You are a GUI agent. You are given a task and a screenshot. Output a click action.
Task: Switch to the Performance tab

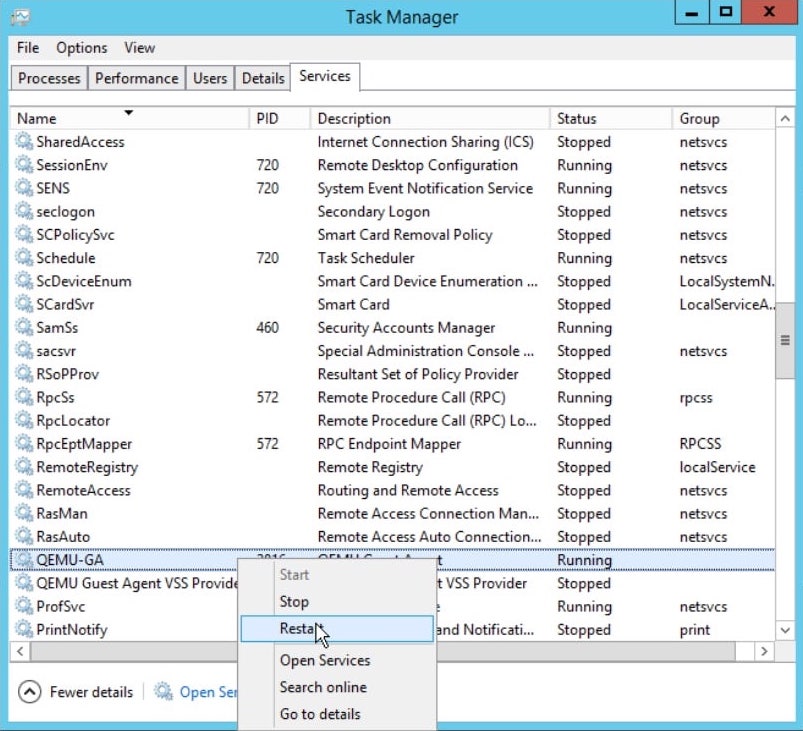pyautogui.click(x=137, y=78)
